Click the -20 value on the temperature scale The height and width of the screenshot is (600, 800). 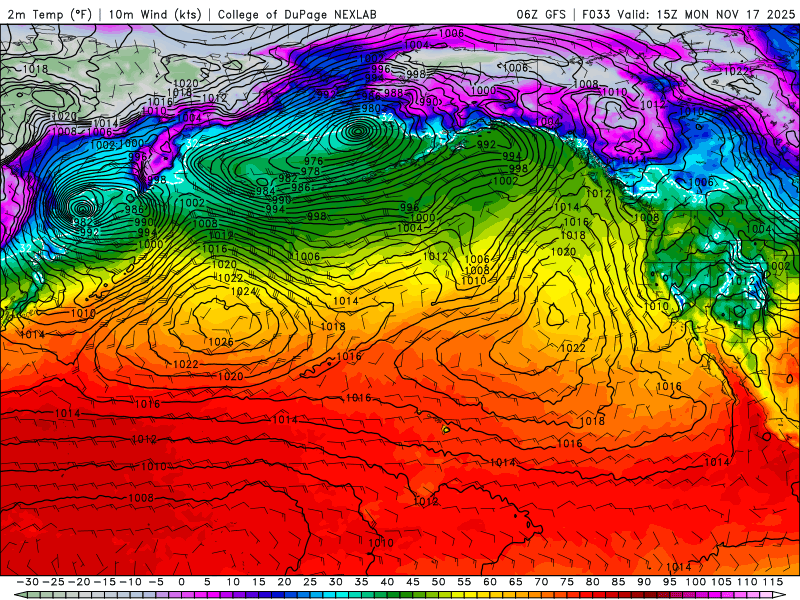point(79,582)
